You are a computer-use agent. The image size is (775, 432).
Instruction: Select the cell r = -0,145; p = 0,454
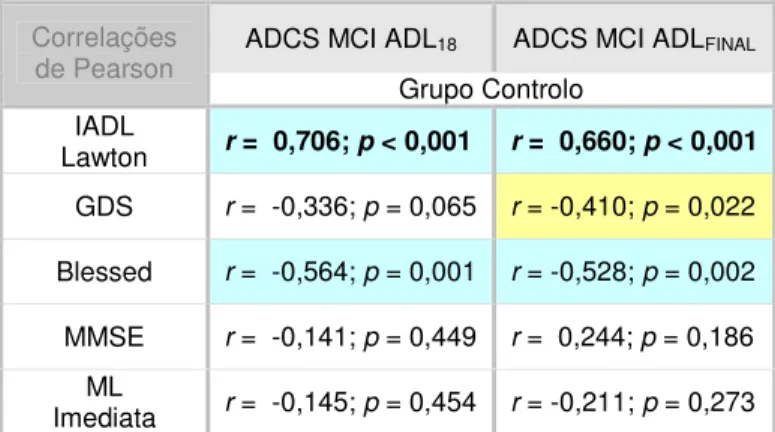[x=351, y=401]
